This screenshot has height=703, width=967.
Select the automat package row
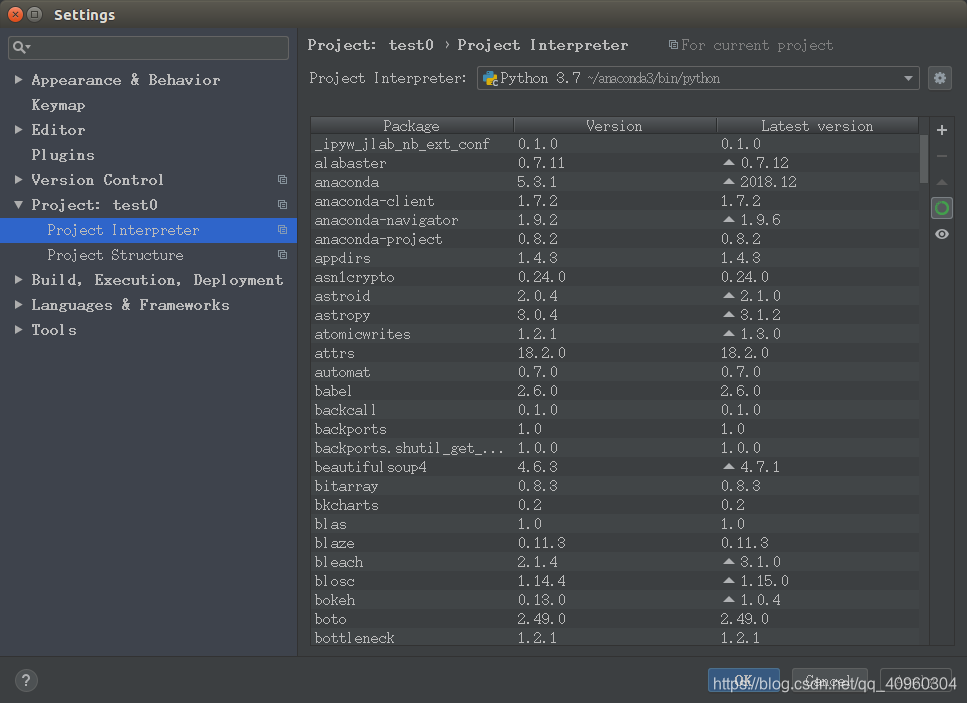point(615,372)
